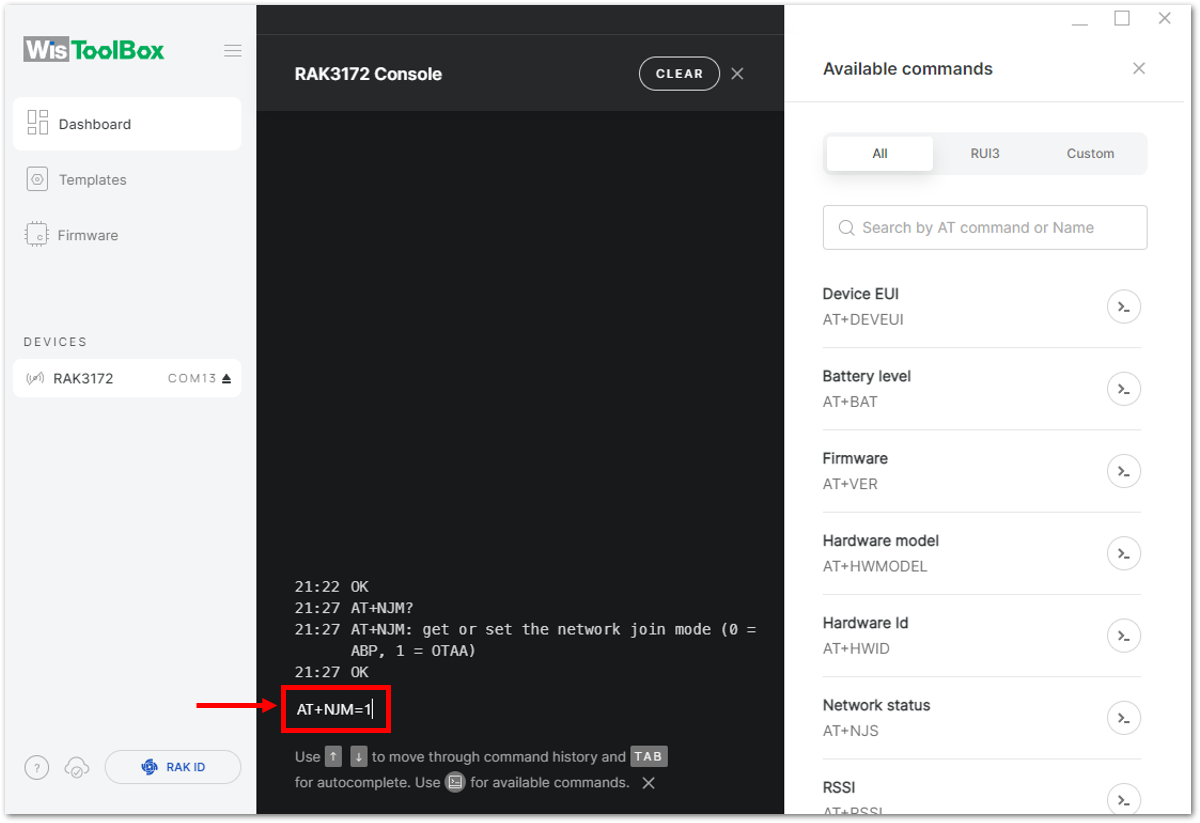The image size is (1200, 823).
Task: Switch to the RUI3 commands tab
Action: coord(985,154)
